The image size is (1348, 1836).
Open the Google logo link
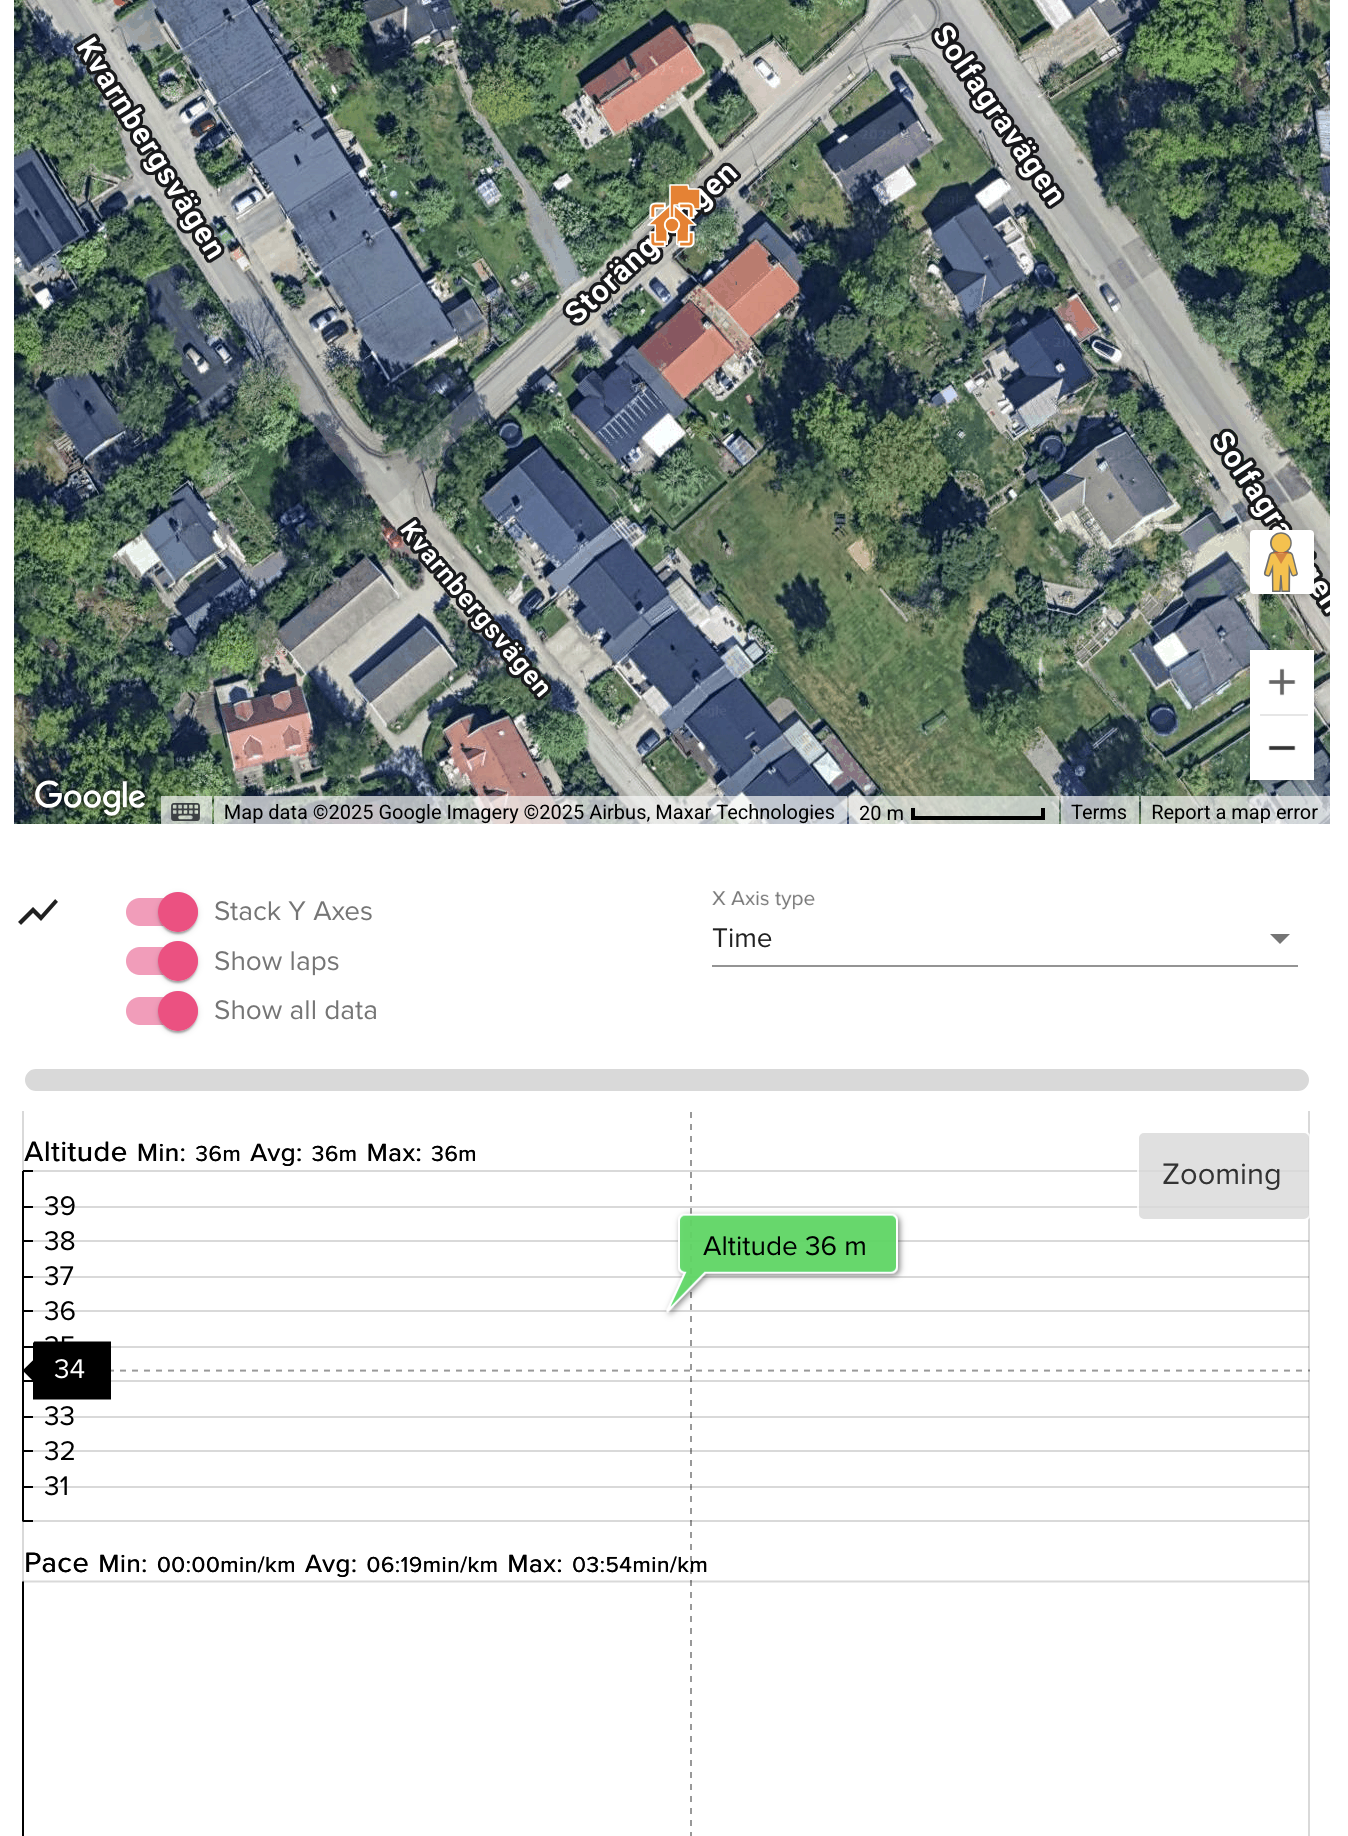pyautogui.click(x=90, y=796)
